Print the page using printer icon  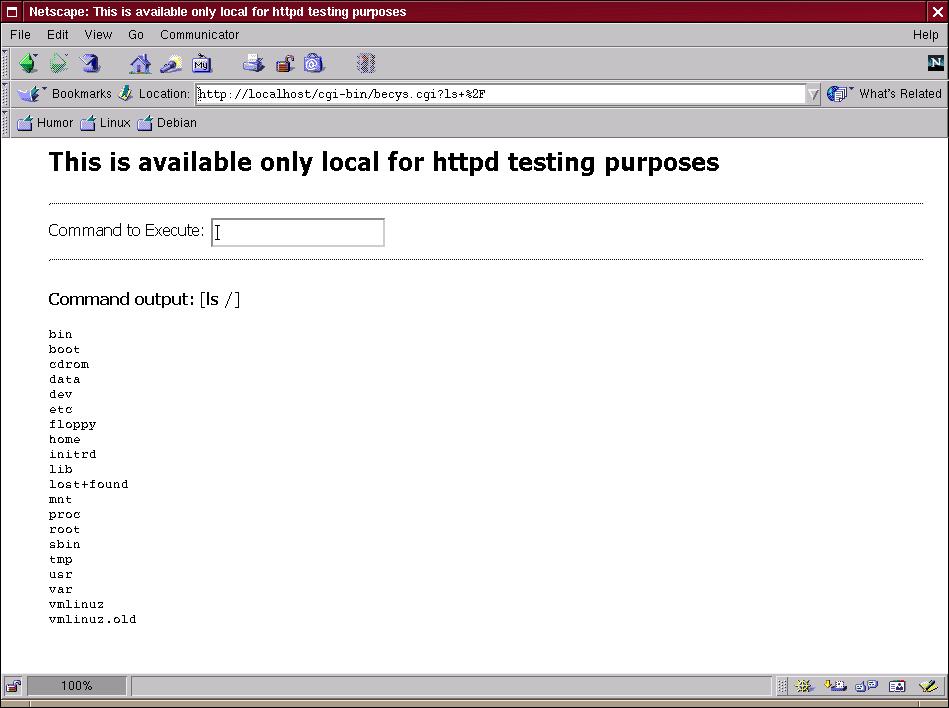(x=253, y=64)
